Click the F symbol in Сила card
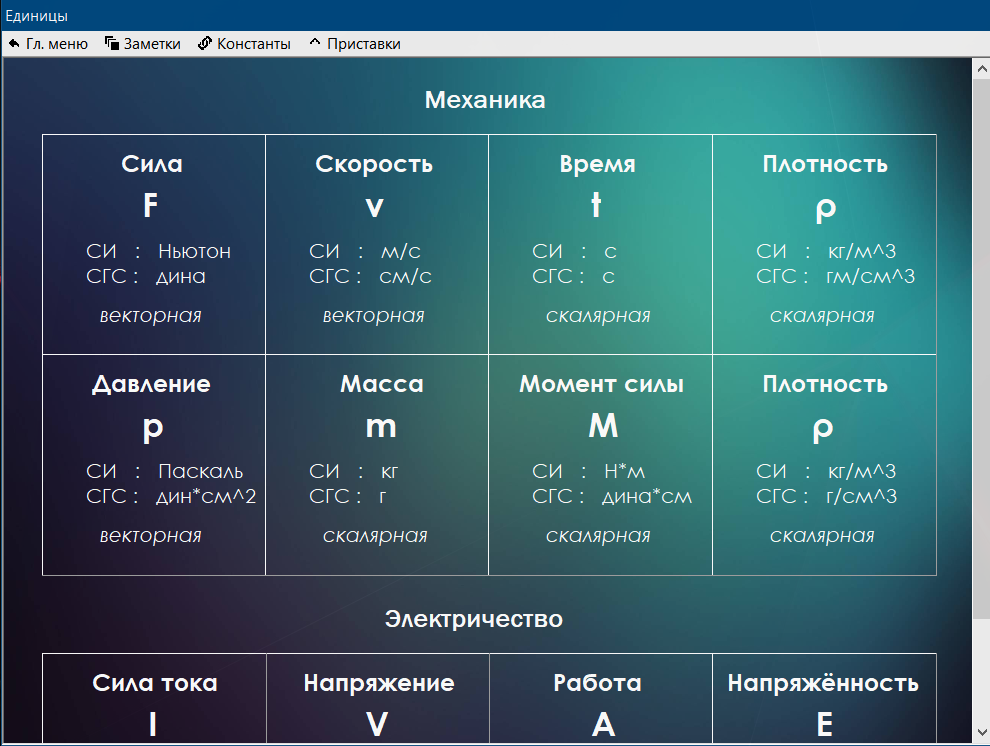This screenshot has height=746, width=990. pyautogui.click(x=150, y=205)
